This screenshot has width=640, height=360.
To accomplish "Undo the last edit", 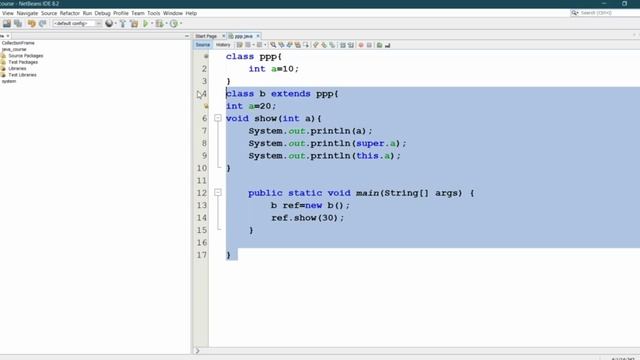I will pos(31,24).
